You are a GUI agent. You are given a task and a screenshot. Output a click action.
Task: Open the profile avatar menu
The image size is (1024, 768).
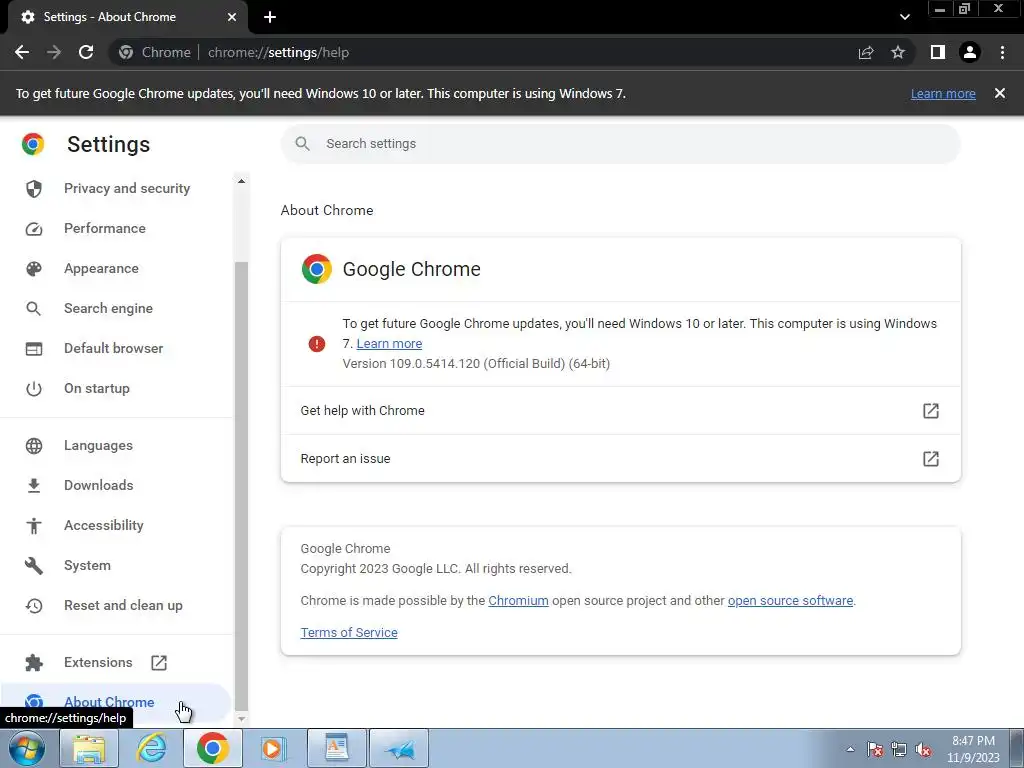970,52
